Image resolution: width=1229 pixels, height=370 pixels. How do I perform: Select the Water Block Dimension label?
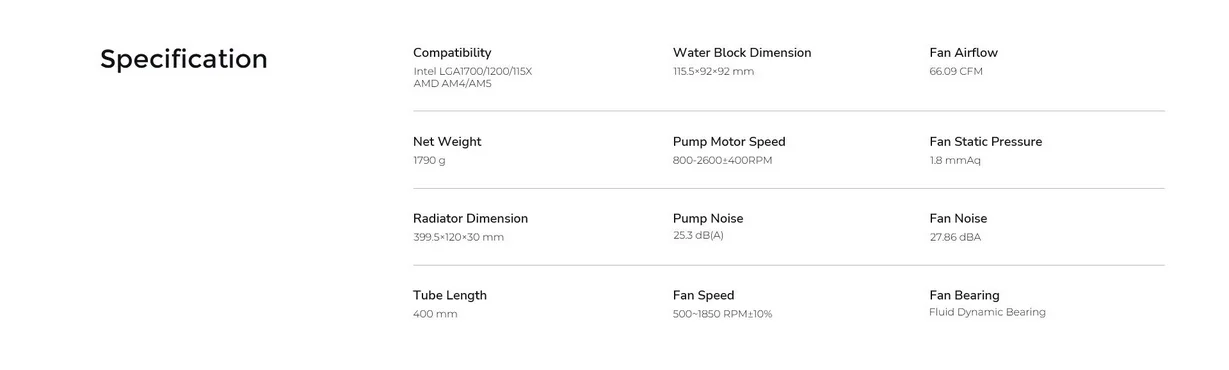click(742, 53)
